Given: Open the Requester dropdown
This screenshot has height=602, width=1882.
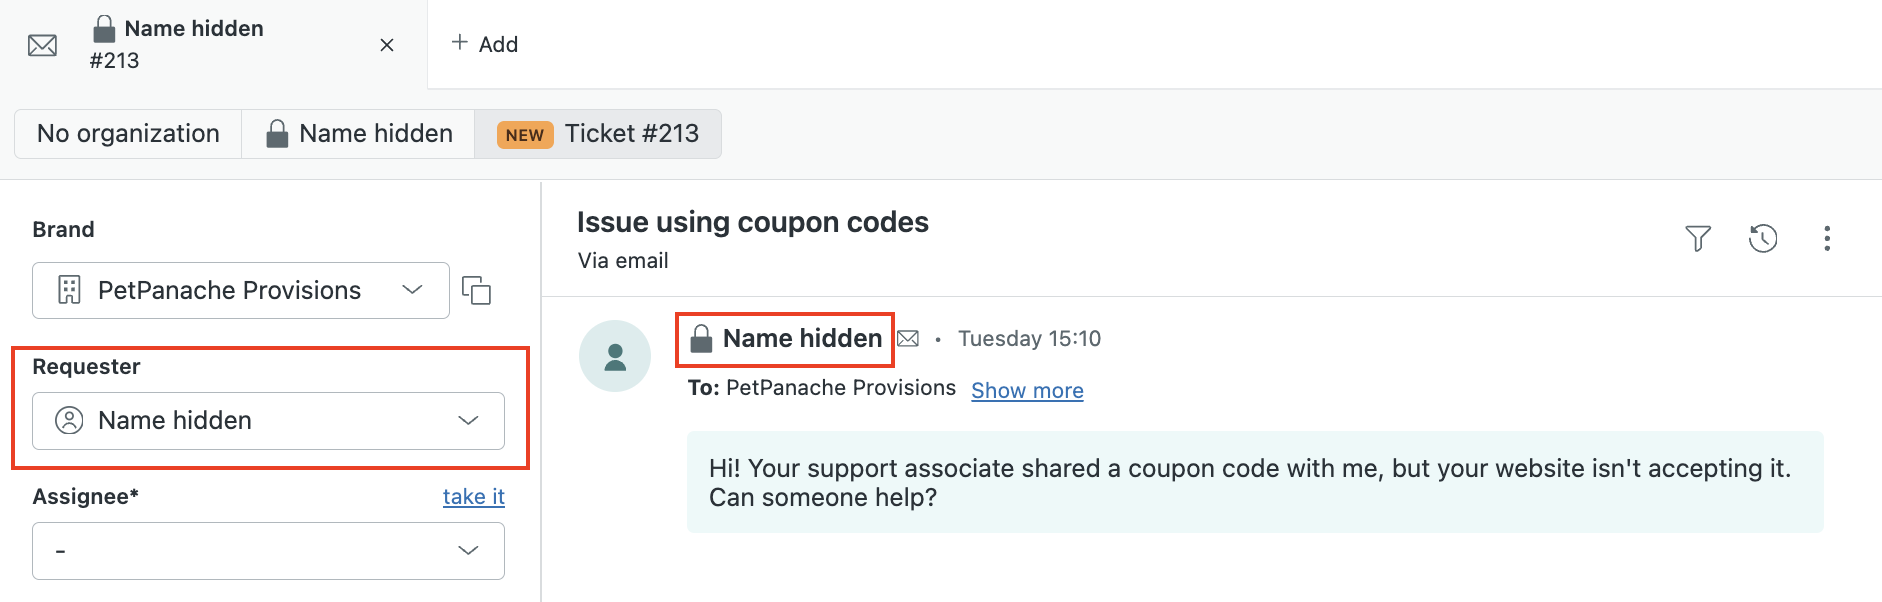Looking at the screenshot, I should [268, 421].
